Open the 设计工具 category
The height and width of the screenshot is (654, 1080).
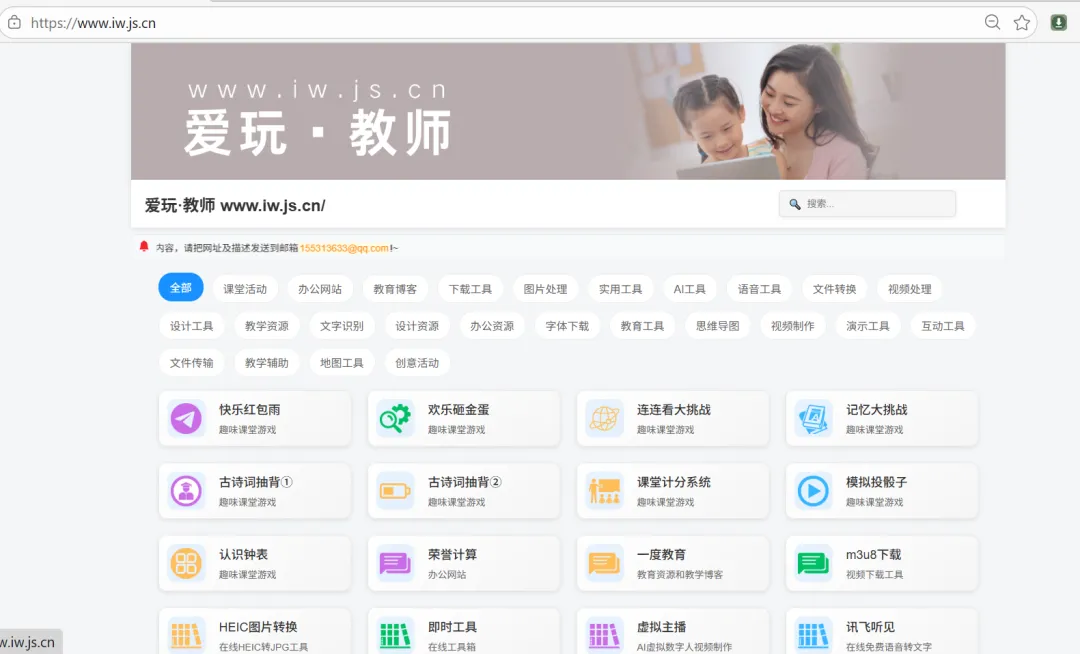pos(191,326)
